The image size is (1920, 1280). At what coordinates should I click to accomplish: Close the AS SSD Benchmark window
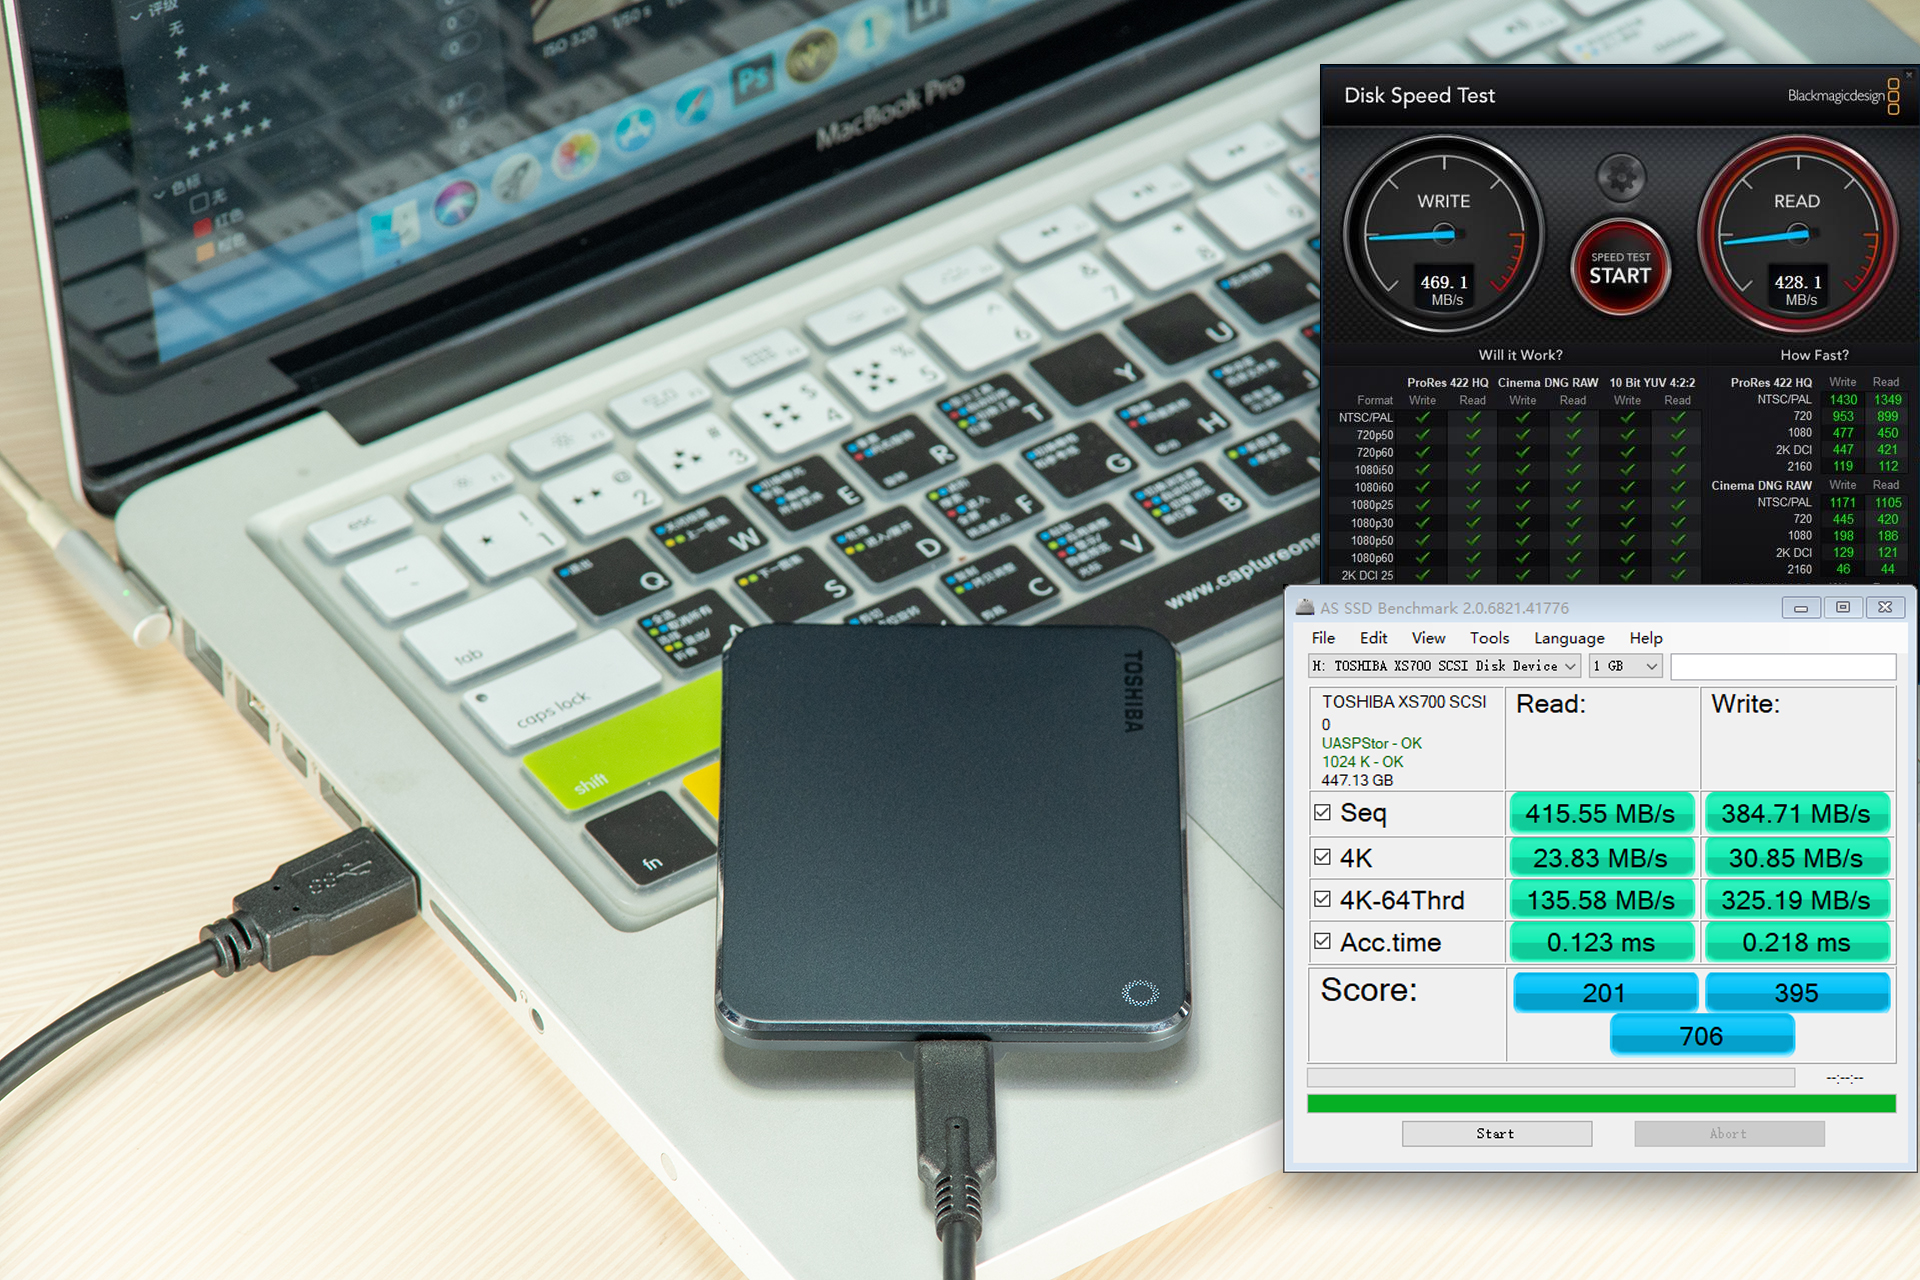click(1885, 607)
